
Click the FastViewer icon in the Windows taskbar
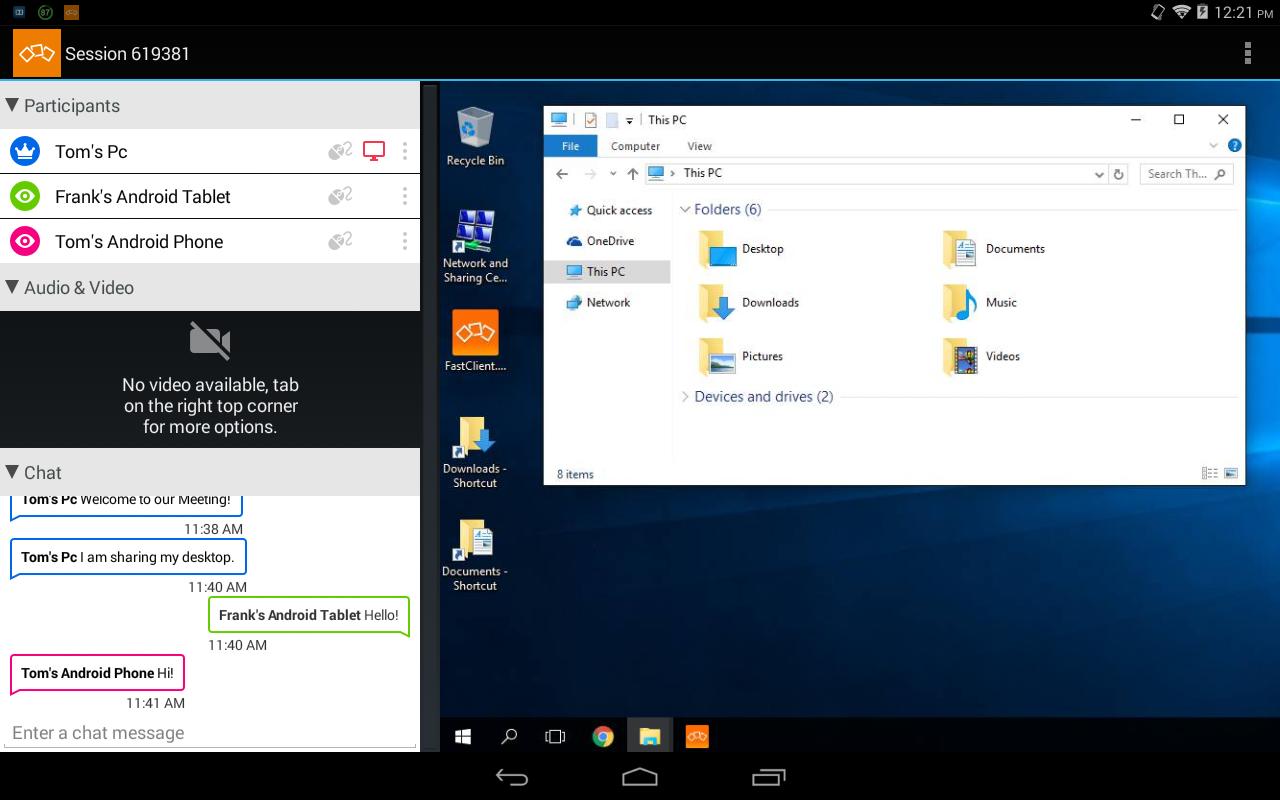[697, 737]
